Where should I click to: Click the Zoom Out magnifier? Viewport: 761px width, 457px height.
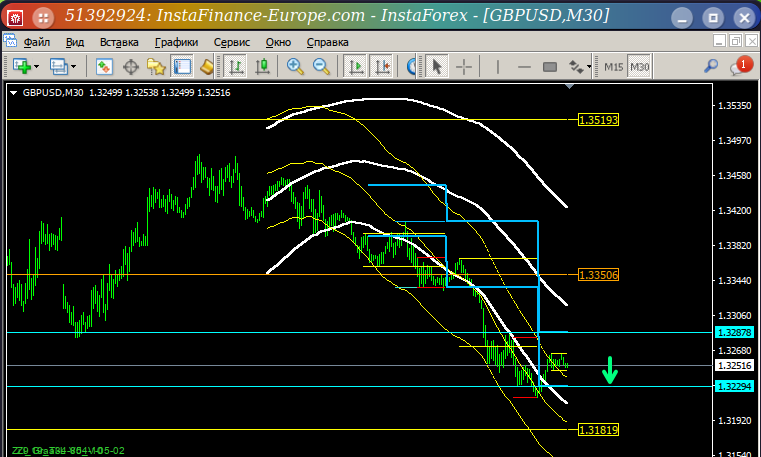pos(321,66)
